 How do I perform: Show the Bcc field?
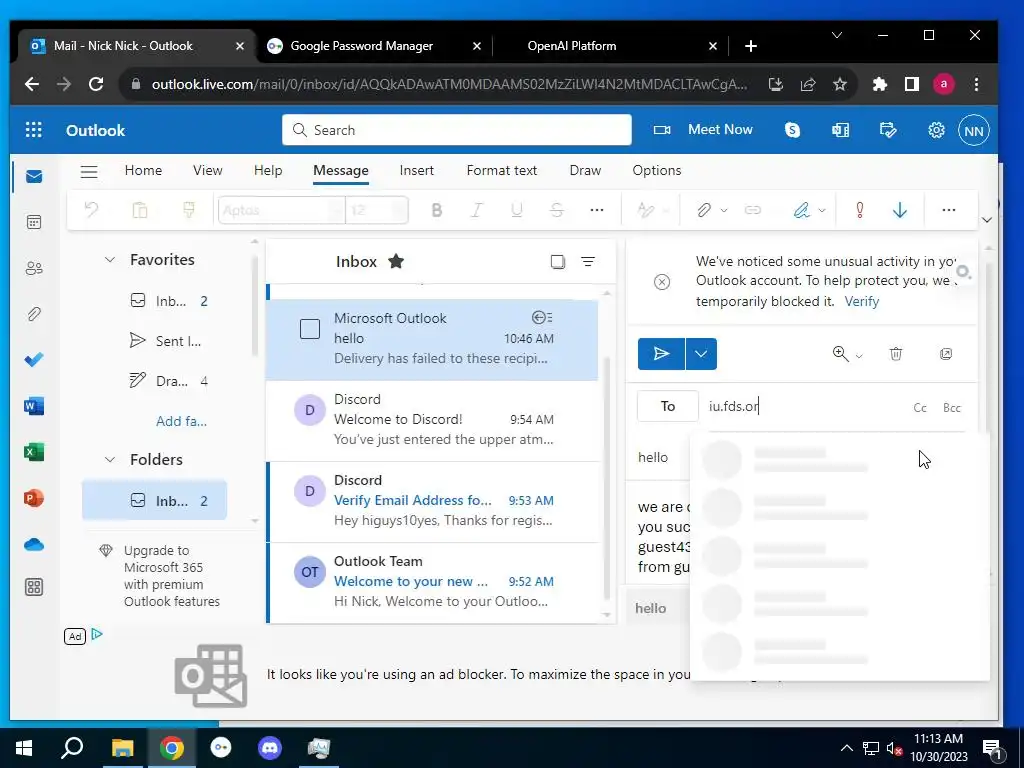[x=952, y=408]
